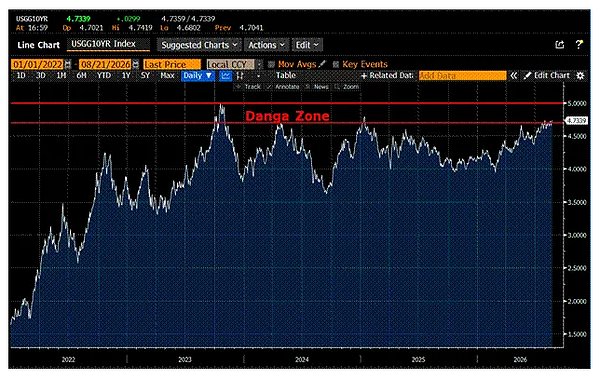Click the 1.5000 y-axis label
The width and height of the screenshot is (600, 379).
tap(577, 334)
